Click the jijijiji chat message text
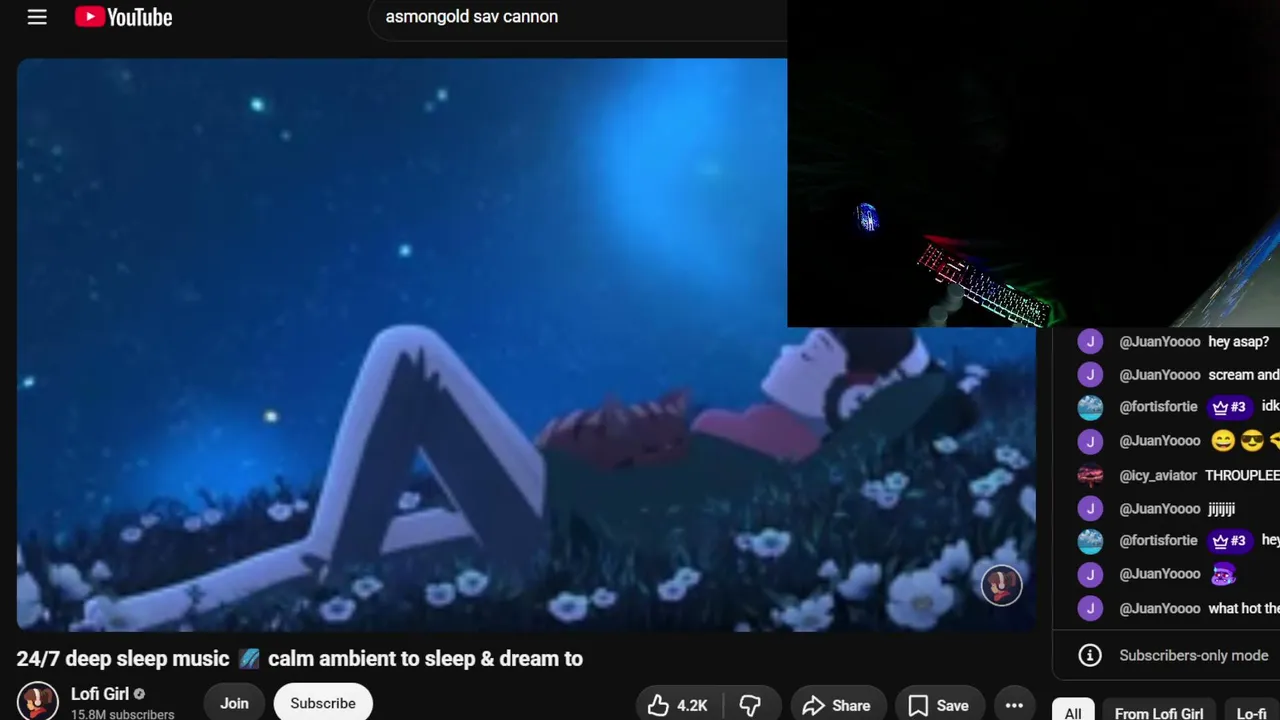This screenshot has width=1280, height=720. coord(1222,509)
